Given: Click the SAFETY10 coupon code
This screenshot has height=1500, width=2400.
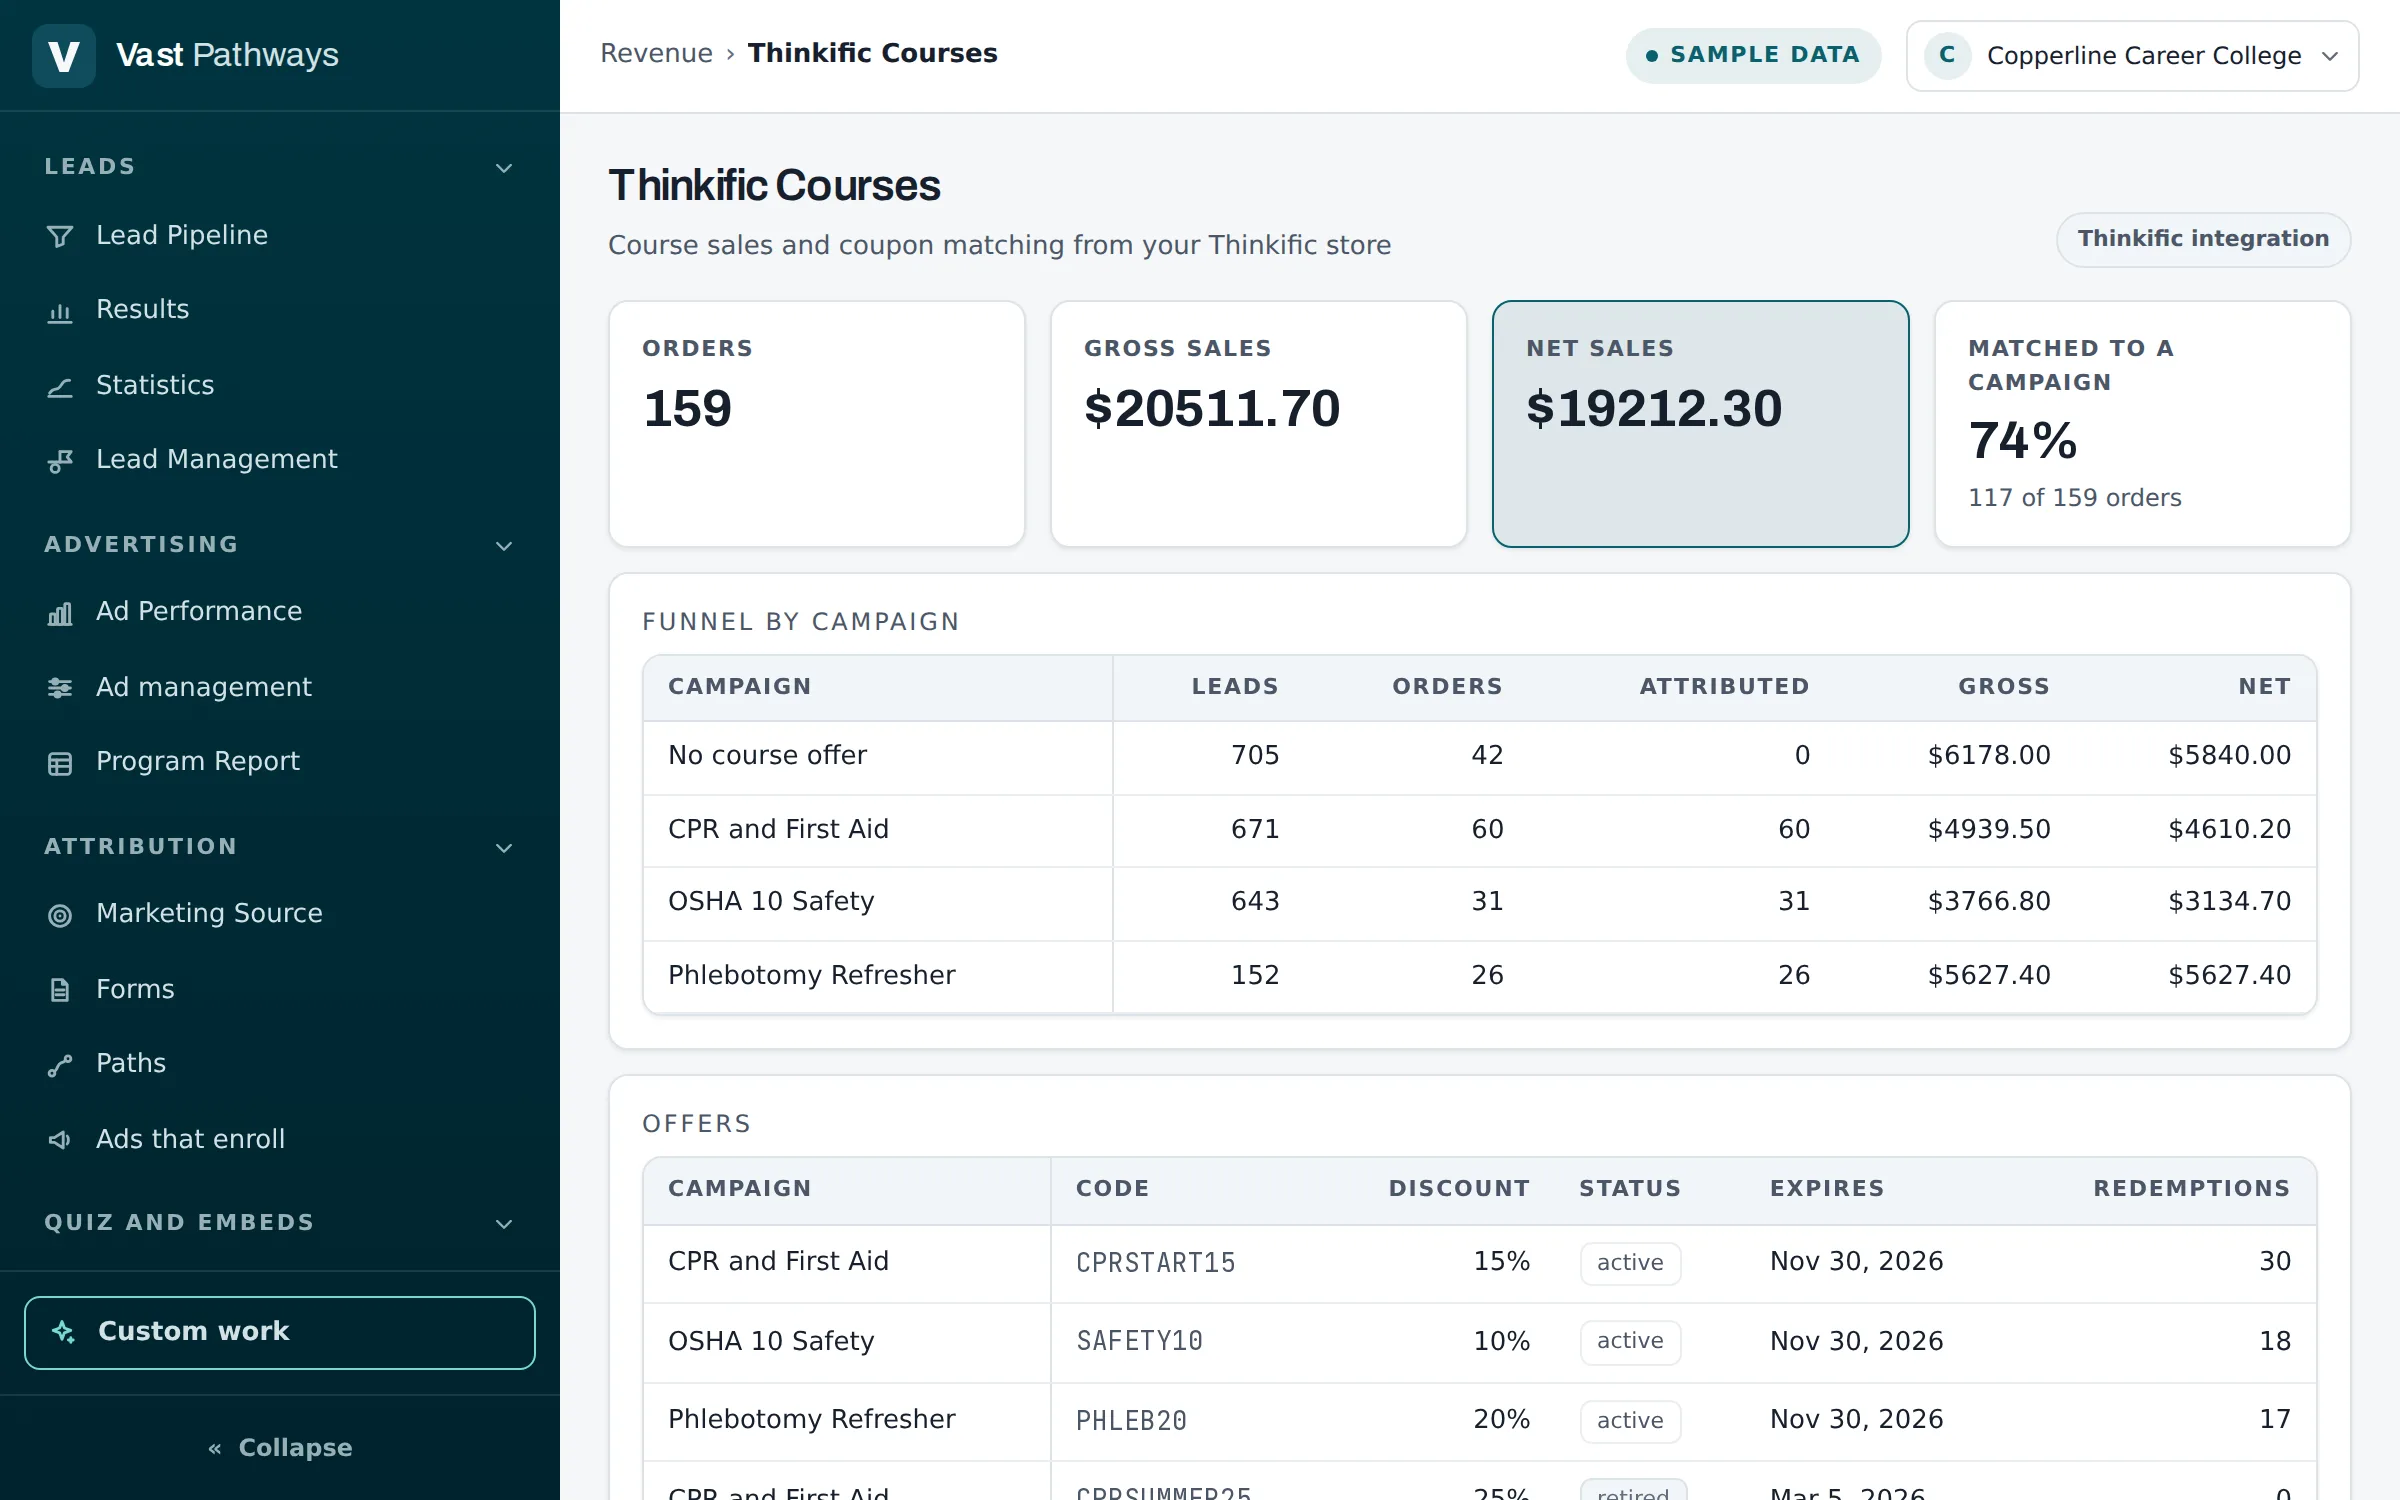Looking at the screenshot, I should [1139, 1340].
